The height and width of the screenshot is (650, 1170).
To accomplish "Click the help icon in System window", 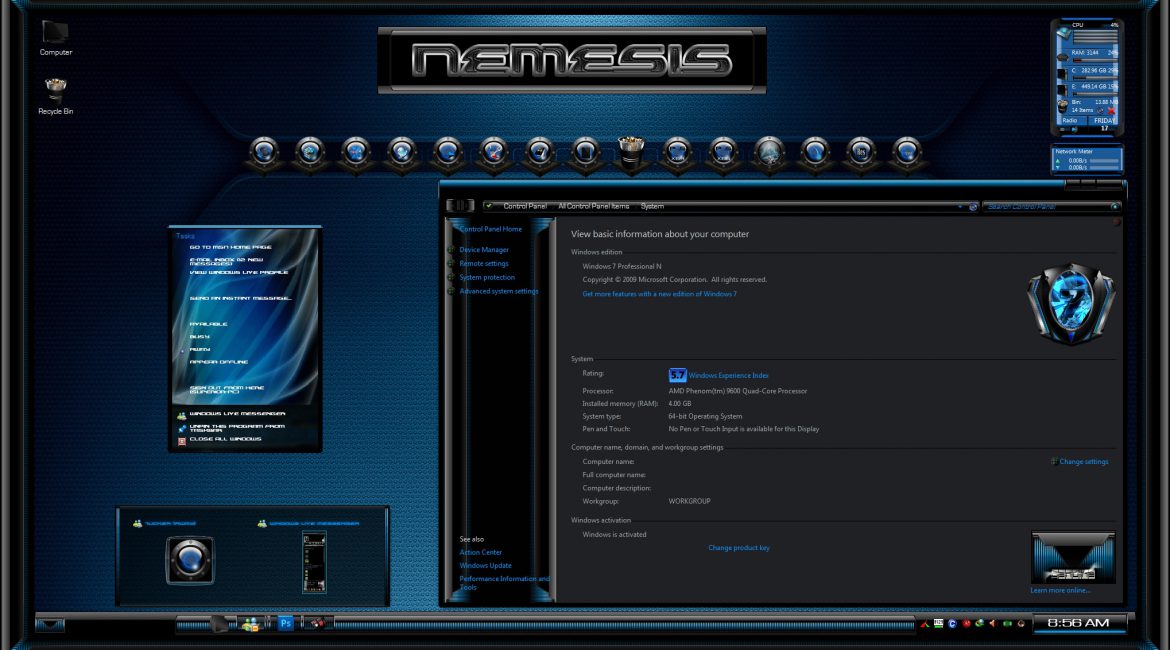I will click(x=1116, y=222).
